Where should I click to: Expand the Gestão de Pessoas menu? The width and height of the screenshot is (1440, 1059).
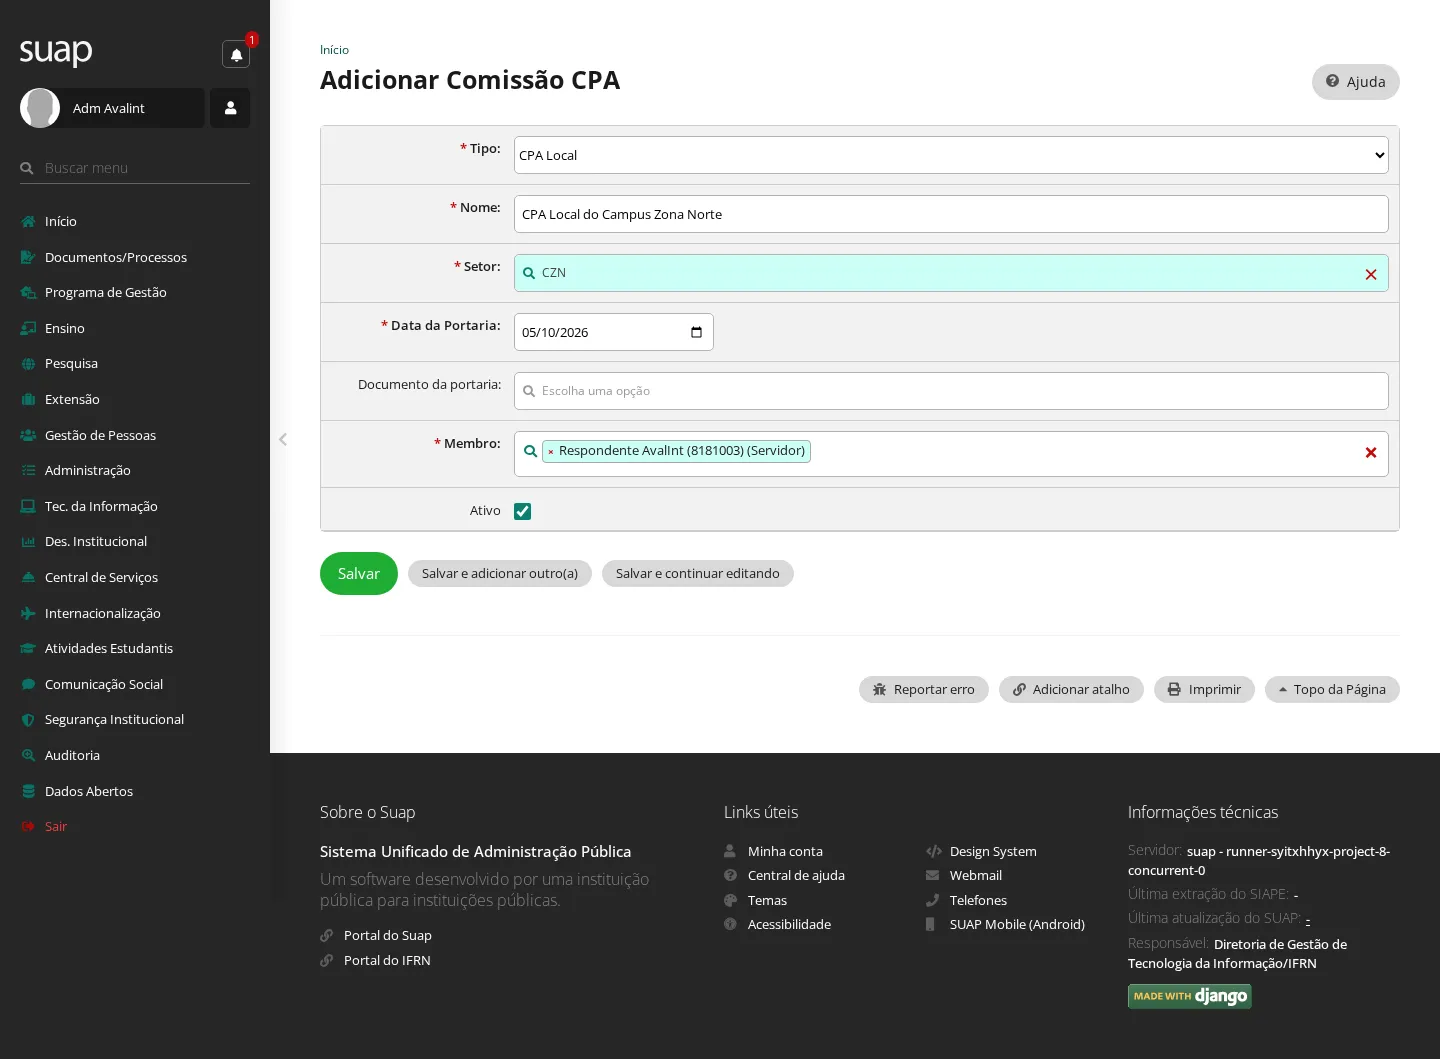tap(100, 435)
